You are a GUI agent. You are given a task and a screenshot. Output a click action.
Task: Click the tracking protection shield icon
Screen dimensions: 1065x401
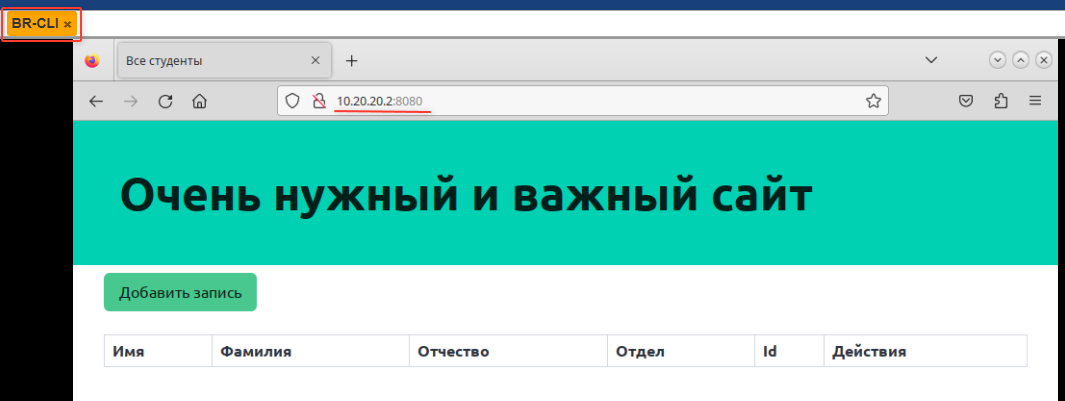coord(292,101)
